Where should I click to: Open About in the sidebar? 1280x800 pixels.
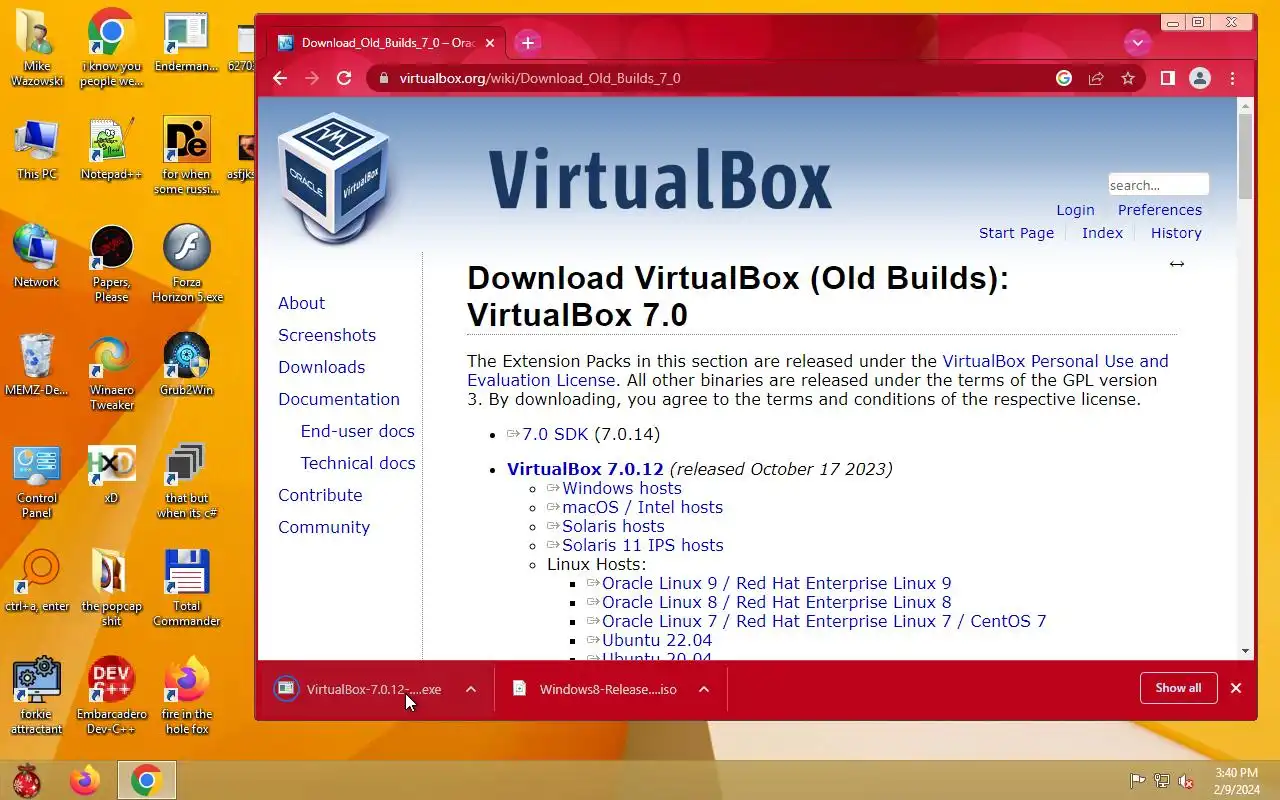point(301,303)
